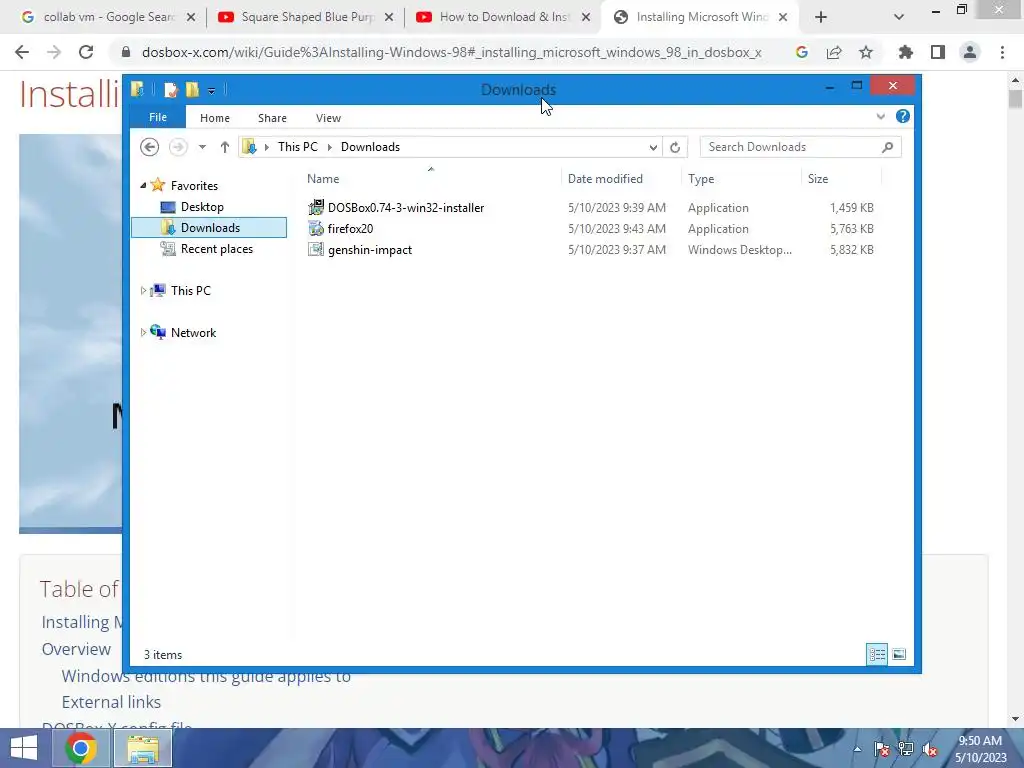The height and width of the screenshot is (768, 1024).
Task: Open Chrome profile avatar
Action: coord(970,52)
